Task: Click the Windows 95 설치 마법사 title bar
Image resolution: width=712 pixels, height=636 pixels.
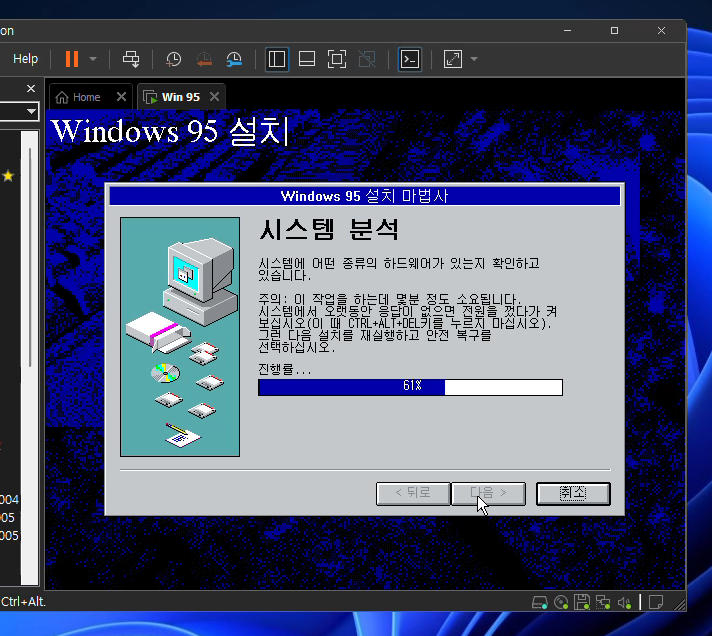Action: 365,196
